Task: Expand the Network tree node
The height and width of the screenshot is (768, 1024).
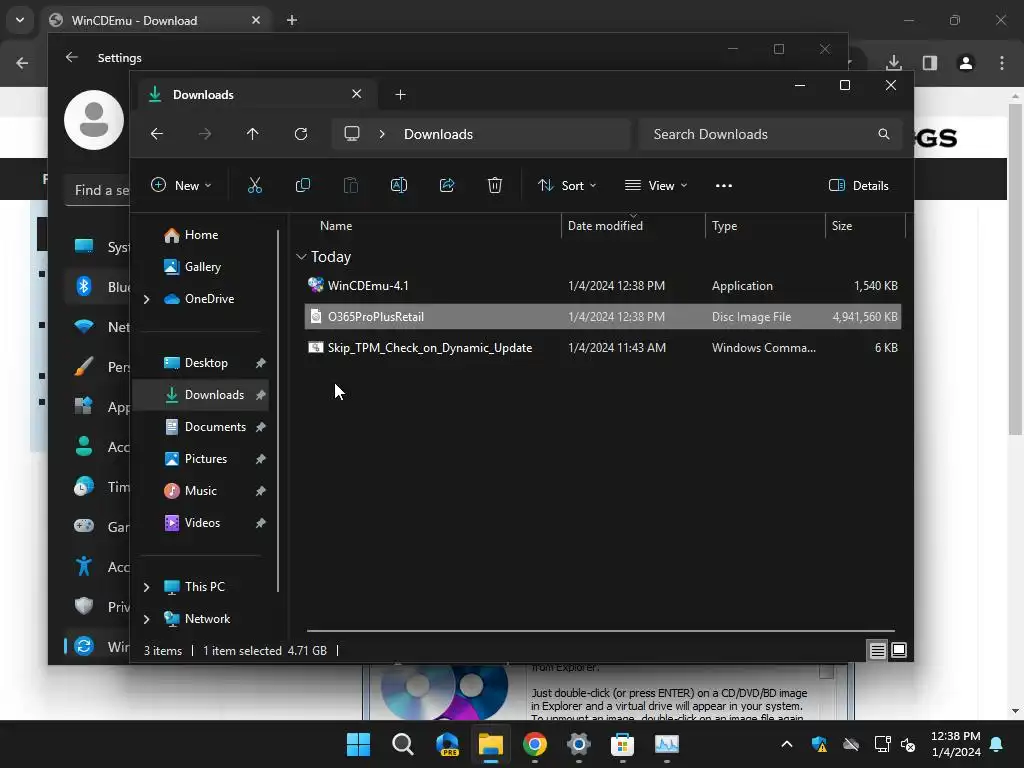Action: pos(147,619)
